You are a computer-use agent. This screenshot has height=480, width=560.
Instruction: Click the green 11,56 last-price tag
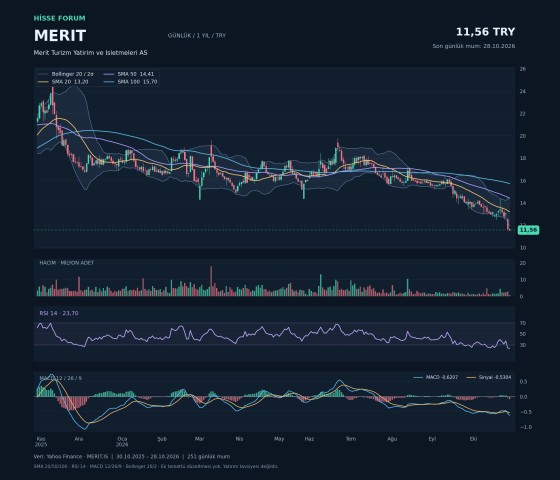coord(528,230)
